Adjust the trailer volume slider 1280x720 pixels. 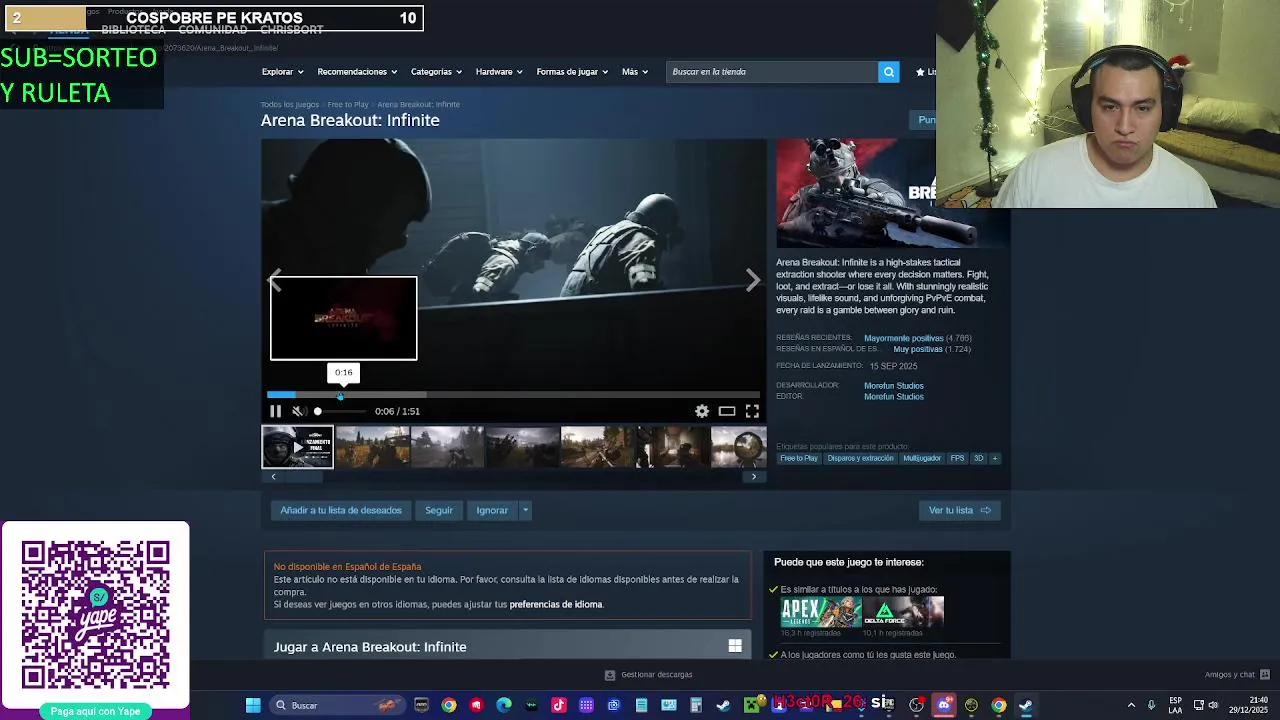click(340, 411)
